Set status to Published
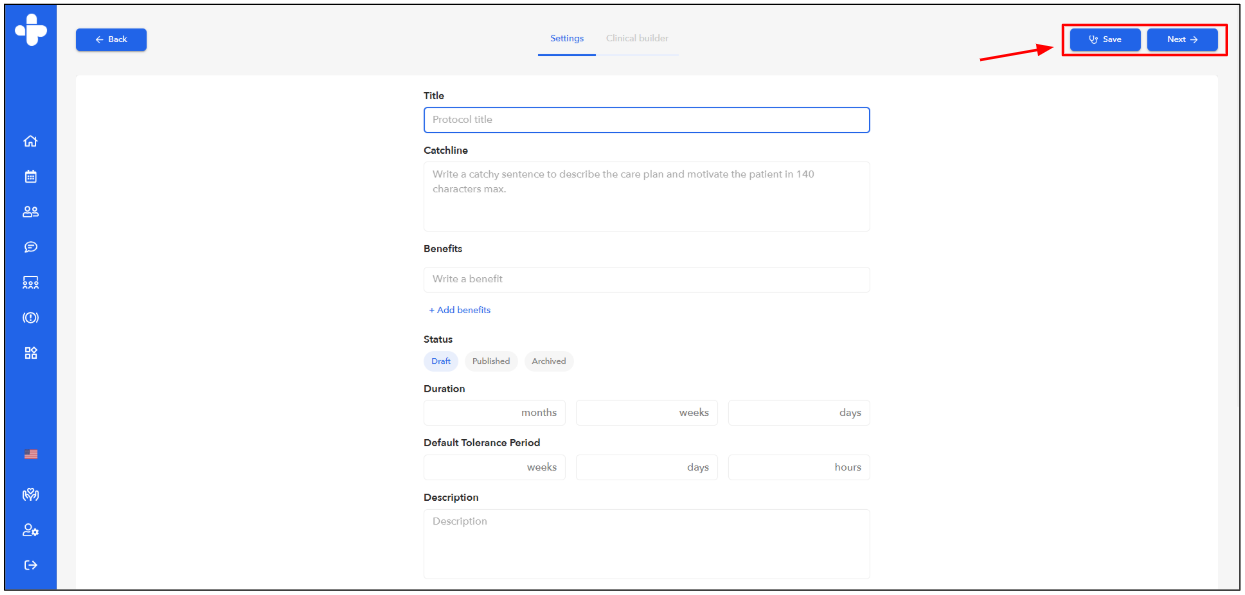Screen dimensions: 1245x595 point(491,361)
